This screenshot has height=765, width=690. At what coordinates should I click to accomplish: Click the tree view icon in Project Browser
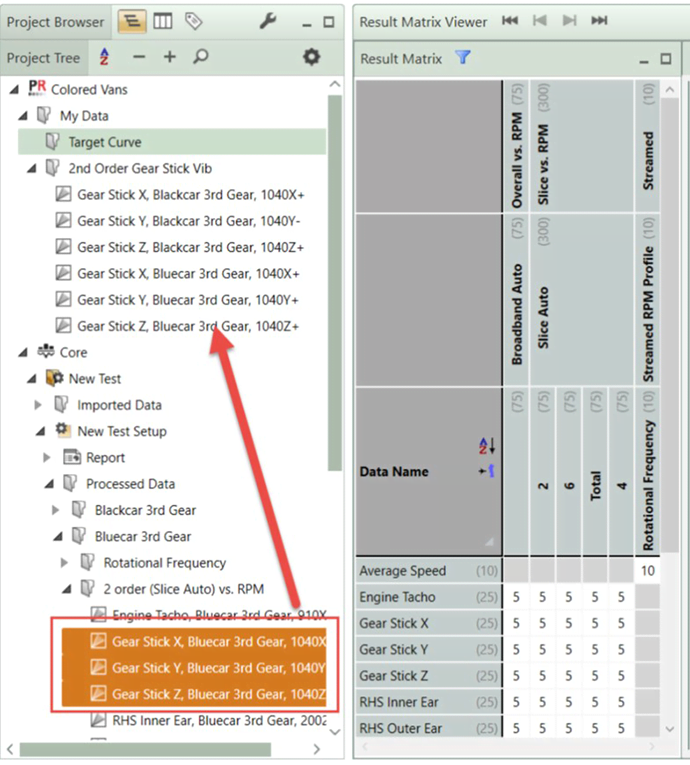click(132, 21)
